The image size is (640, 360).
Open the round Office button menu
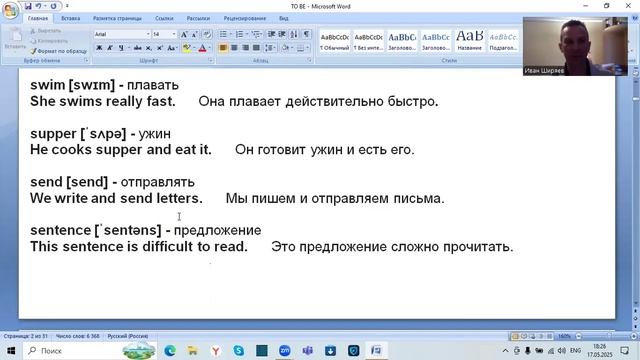(10, 11)
